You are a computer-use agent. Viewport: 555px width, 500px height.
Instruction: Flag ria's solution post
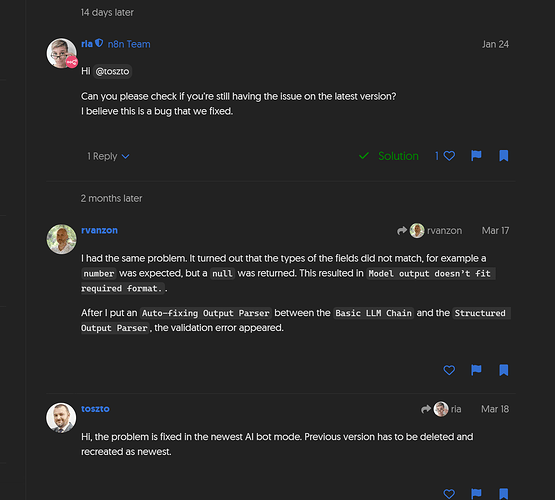[476, 156]
